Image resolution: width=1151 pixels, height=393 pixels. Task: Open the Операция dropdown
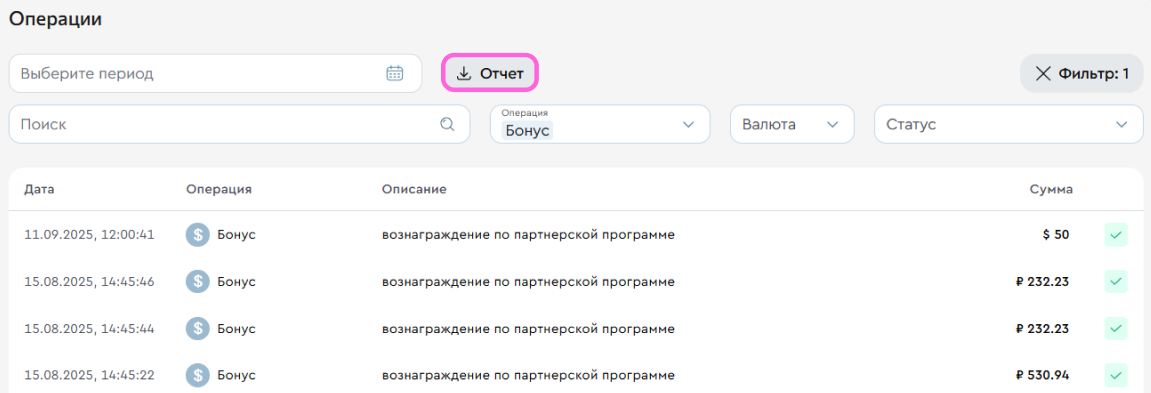(x=600, y=124)
